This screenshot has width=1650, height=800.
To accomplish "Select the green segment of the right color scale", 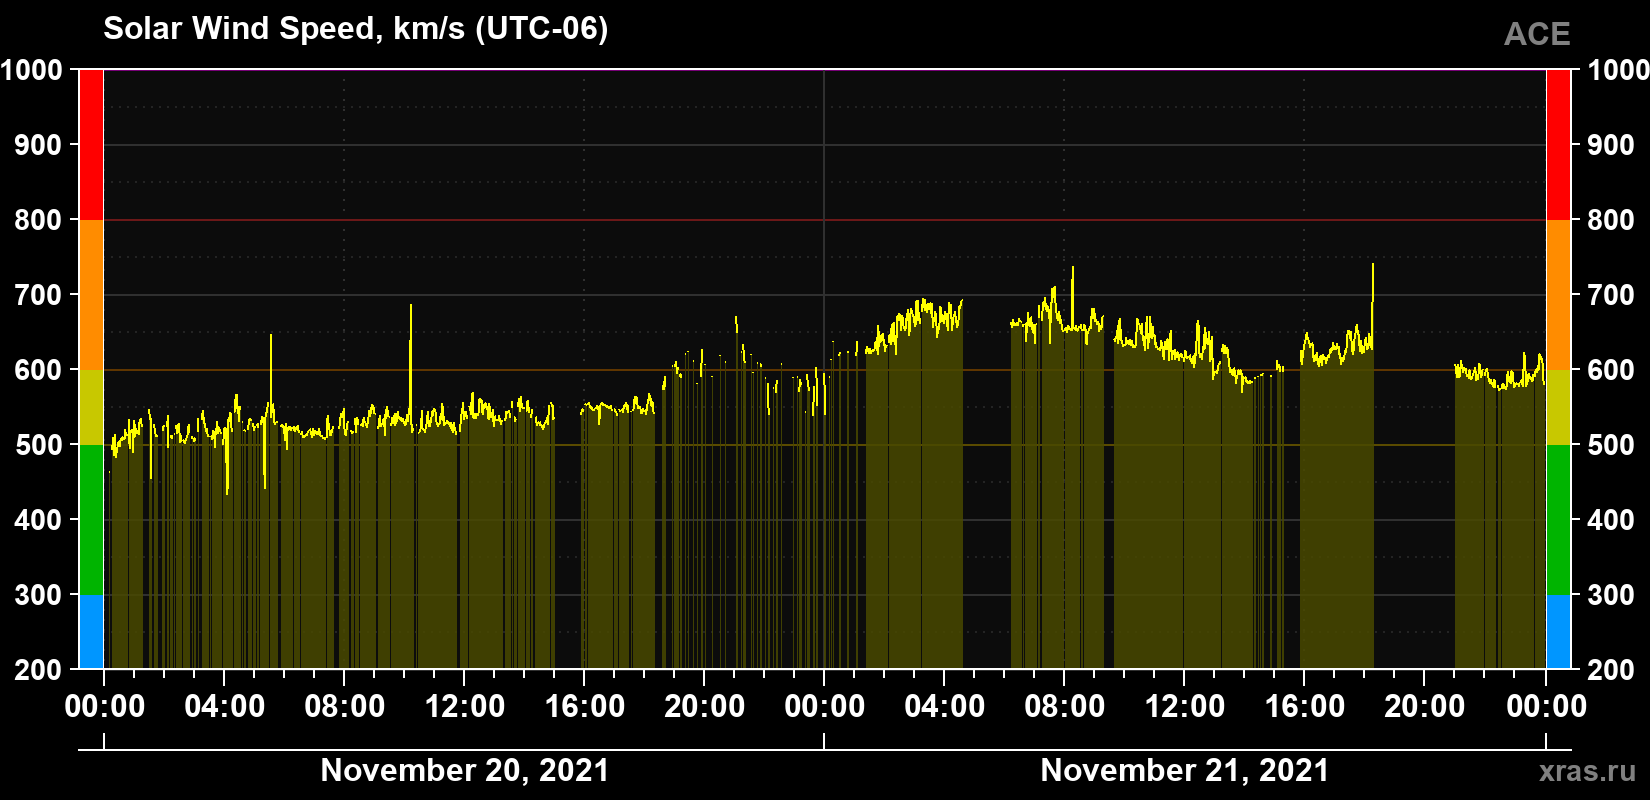I will tap(1559, 520).
